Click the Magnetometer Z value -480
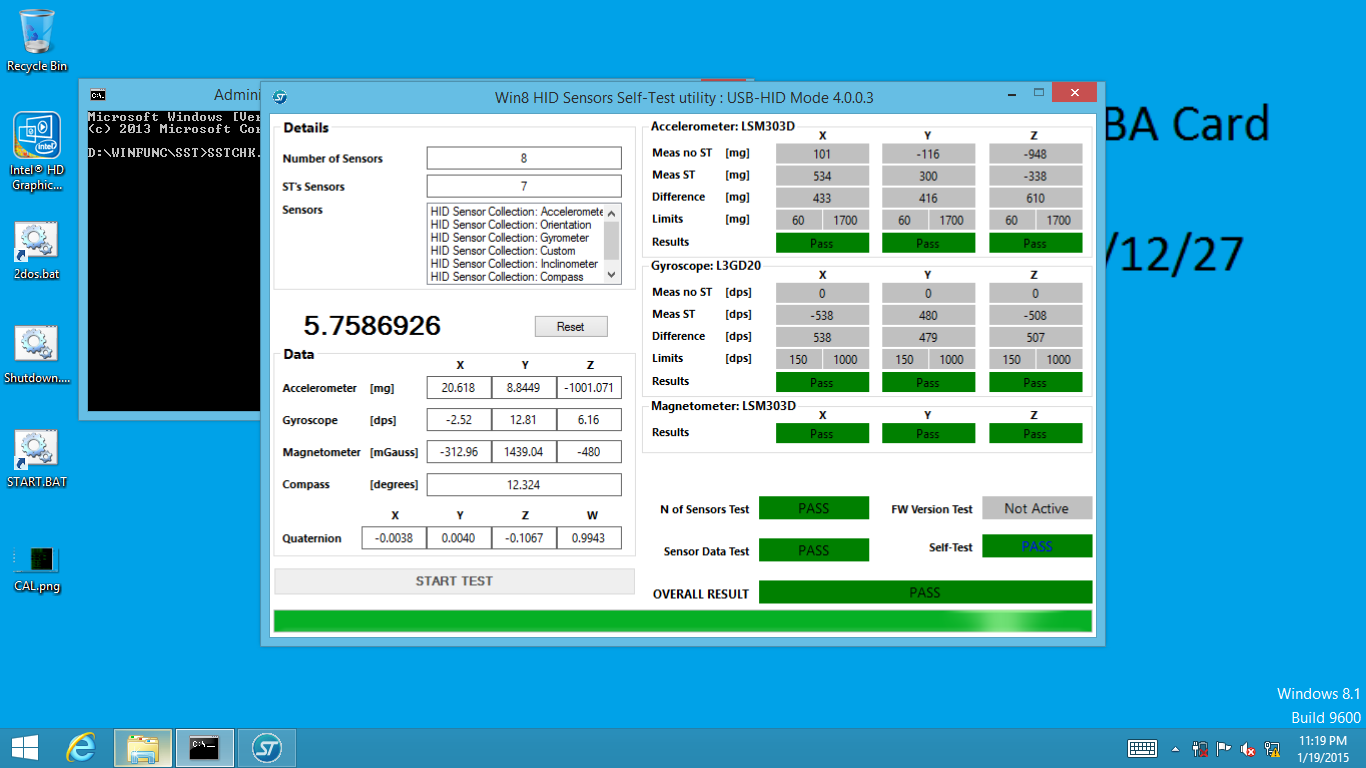 [x=589, y=452]
